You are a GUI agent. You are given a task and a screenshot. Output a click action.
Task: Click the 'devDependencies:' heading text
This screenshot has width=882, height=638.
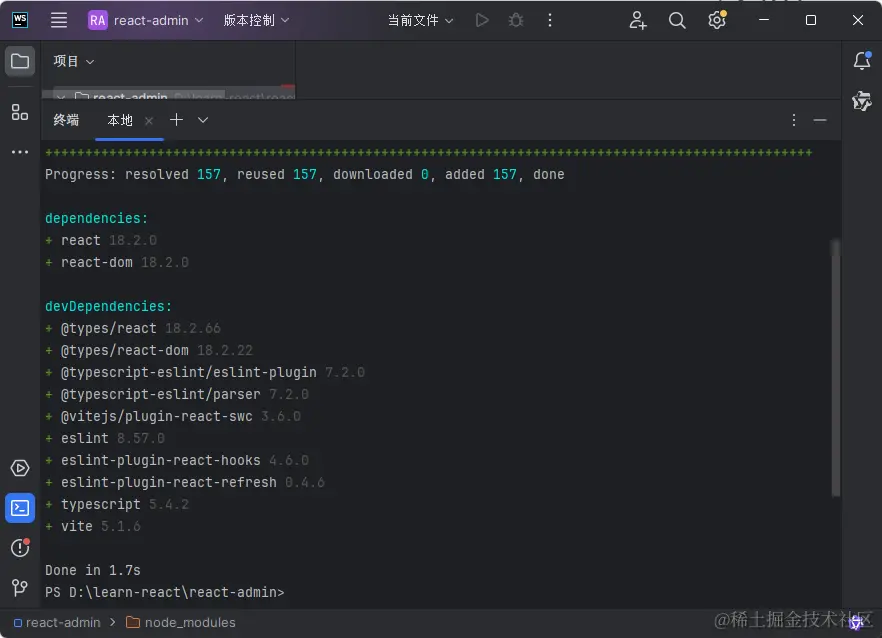point(108,306)
